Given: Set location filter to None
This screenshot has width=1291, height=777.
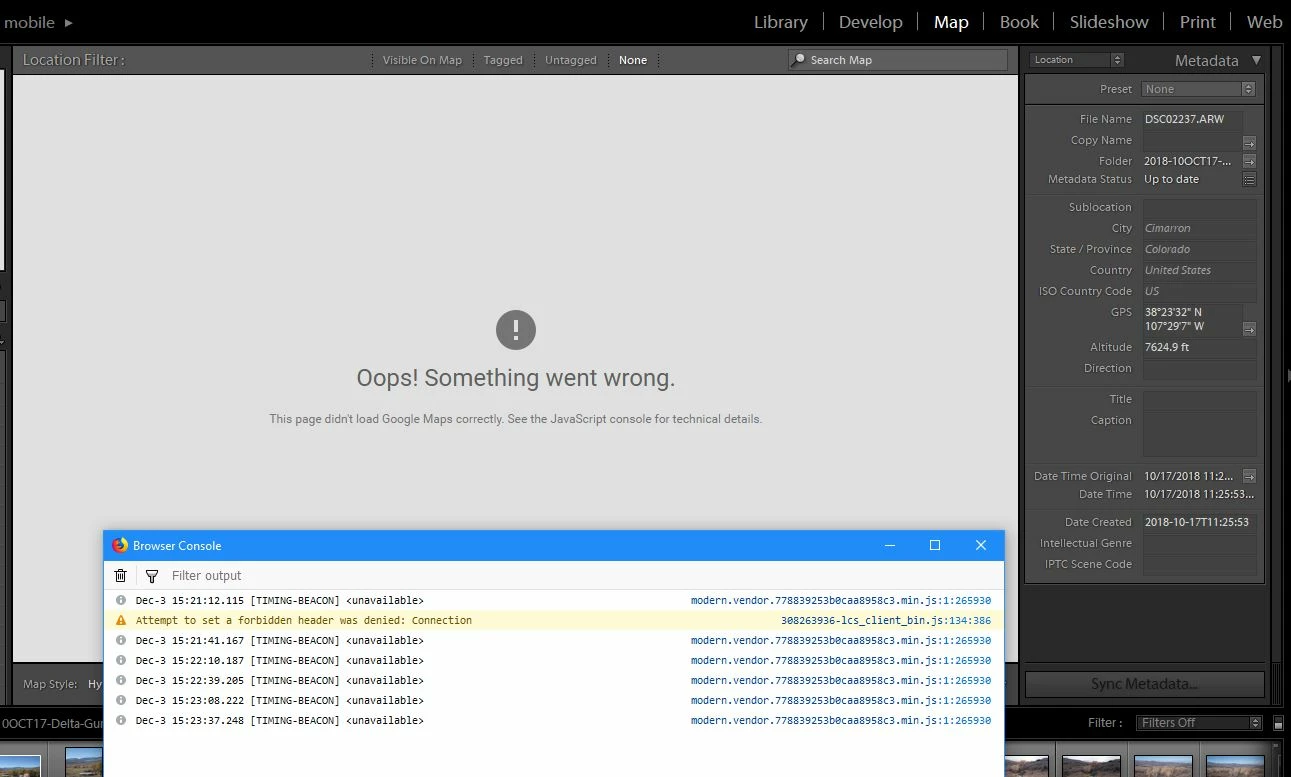Looking at the screenshot, I should tap(633, 60).
